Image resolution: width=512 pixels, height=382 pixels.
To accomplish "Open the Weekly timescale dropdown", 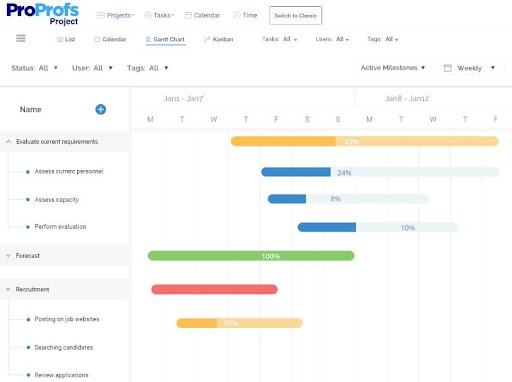I will 470,68.
